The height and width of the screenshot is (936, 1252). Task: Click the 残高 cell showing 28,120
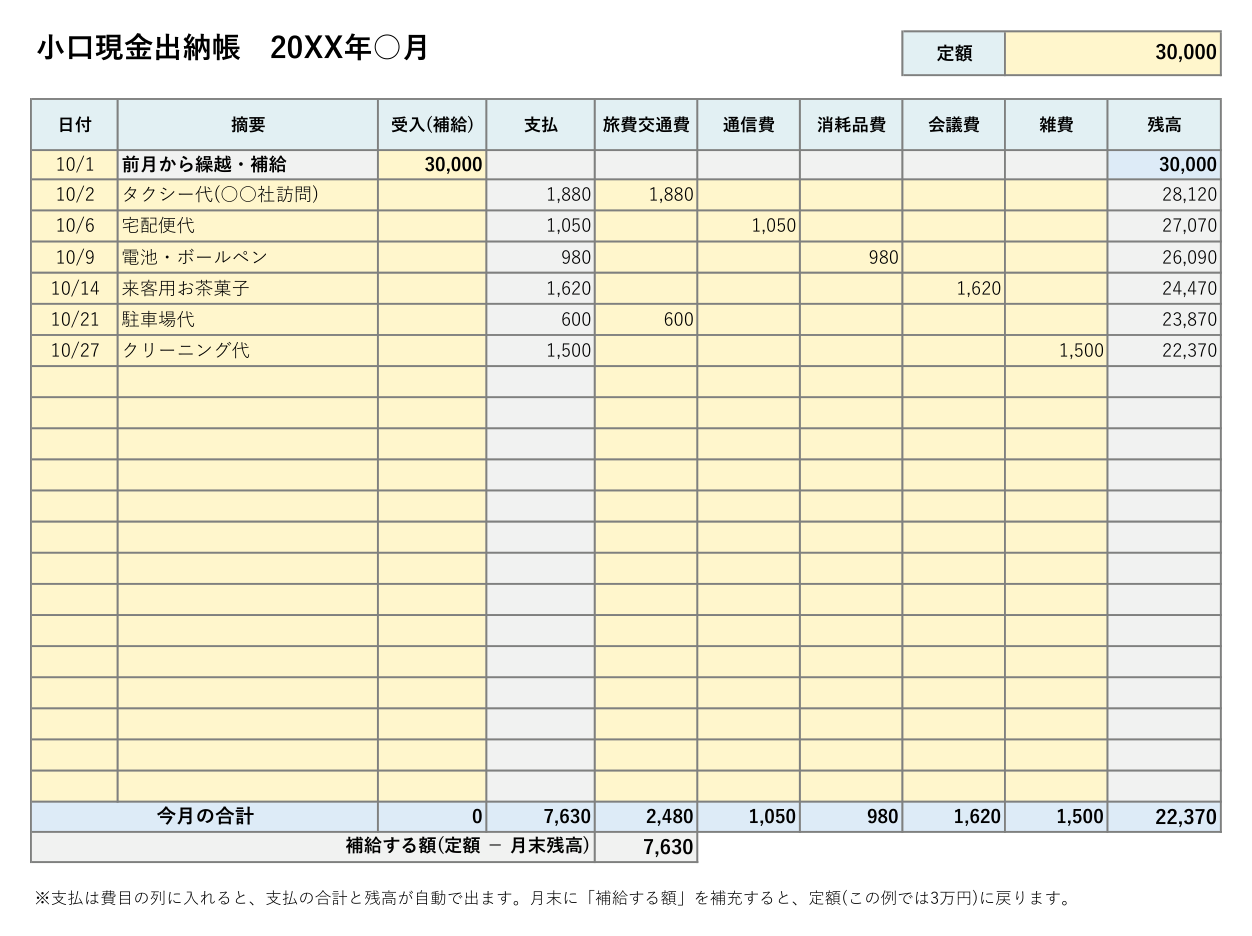[x=1164, y=194]
